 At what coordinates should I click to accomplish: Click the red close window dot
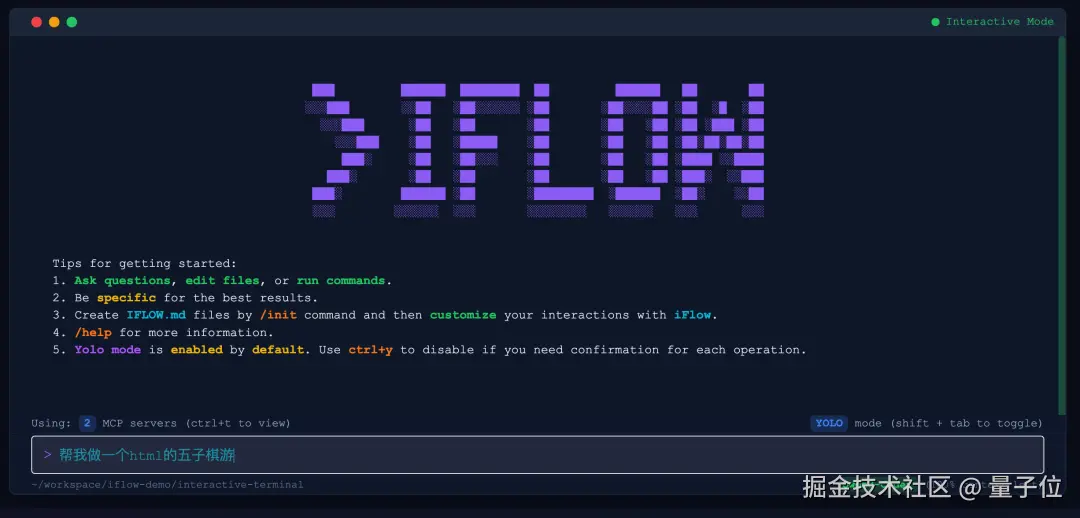pos(37,22)
